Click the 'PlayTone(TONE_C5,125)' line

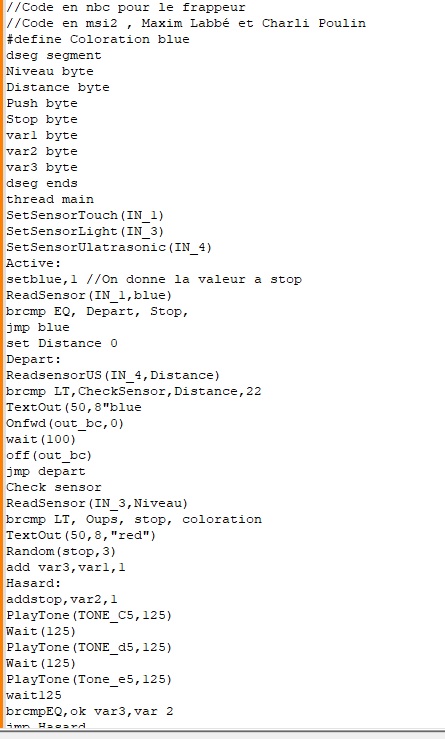[89, 616]
